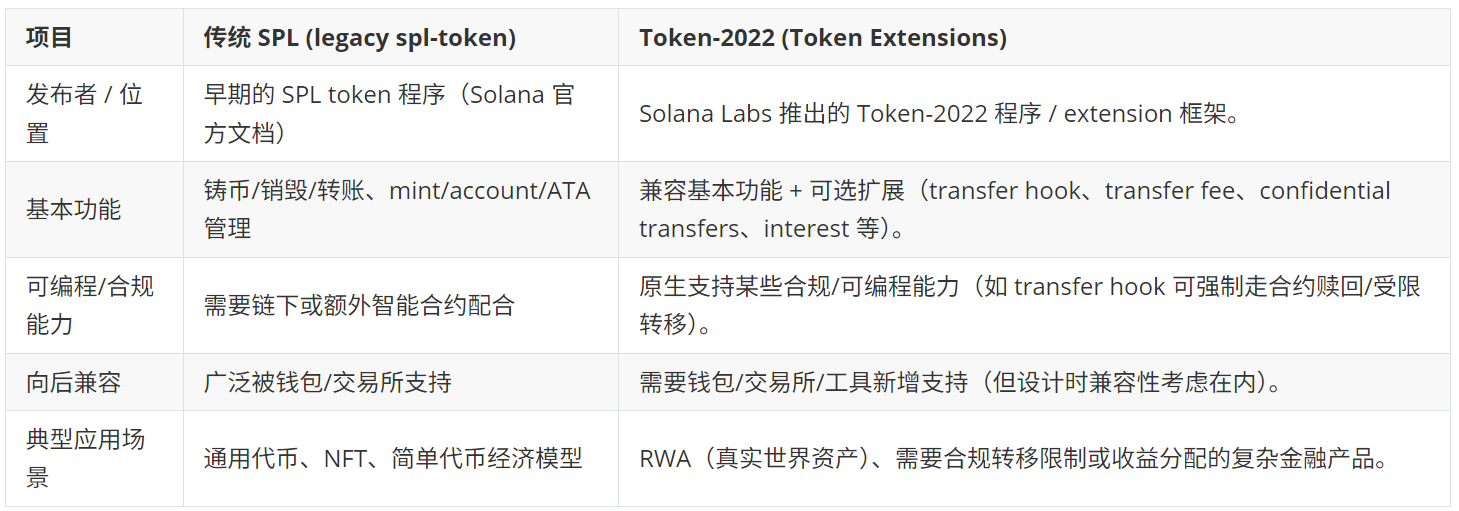Click the mint/account/ATA text
This screenshot has height=511, width=1459.
click(489, 191)
